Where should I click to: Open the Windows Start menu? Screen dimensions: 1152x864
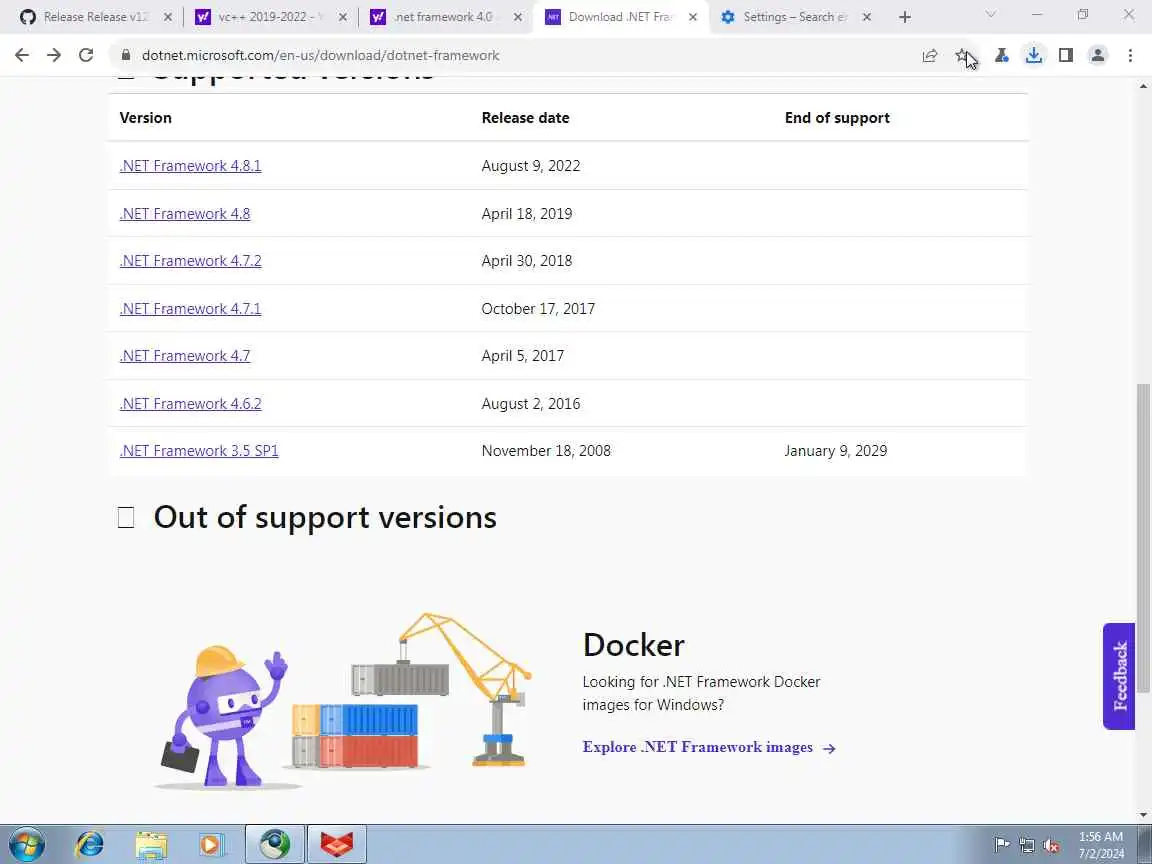[26, 844]
